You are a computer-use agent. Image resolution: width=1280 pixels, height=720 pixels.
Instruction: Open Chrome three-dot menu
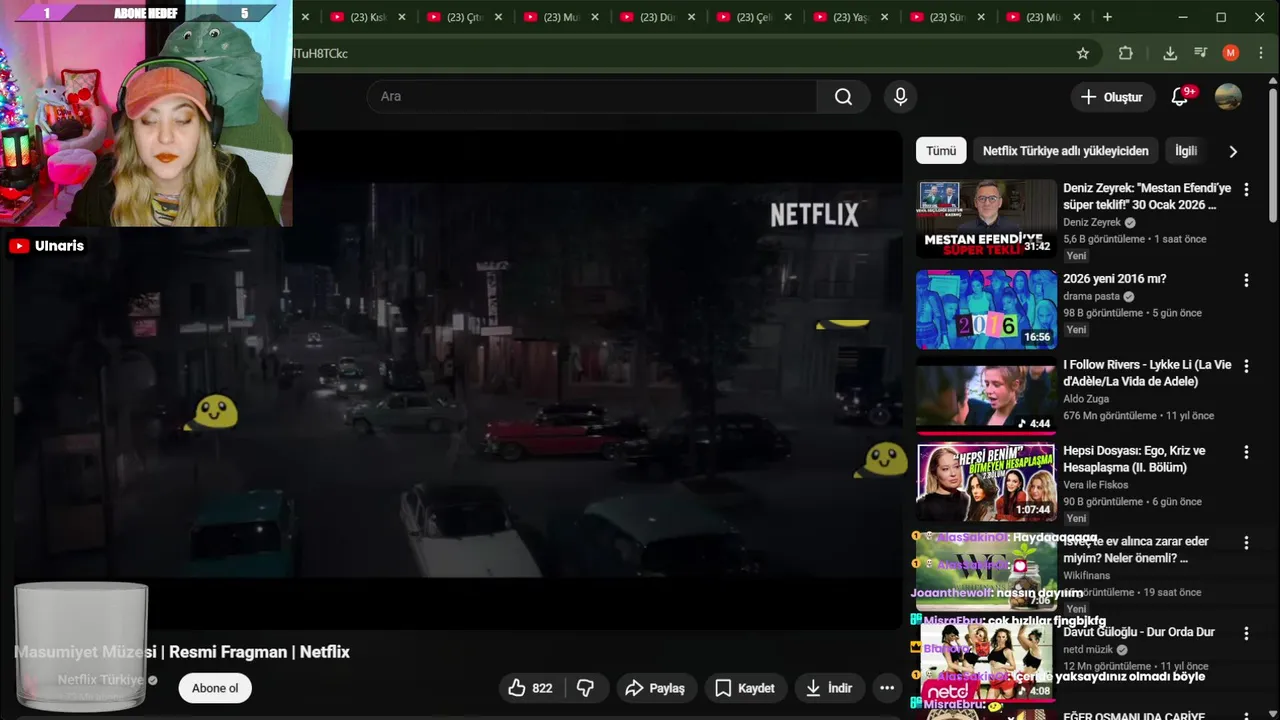tap(1260, 53)
